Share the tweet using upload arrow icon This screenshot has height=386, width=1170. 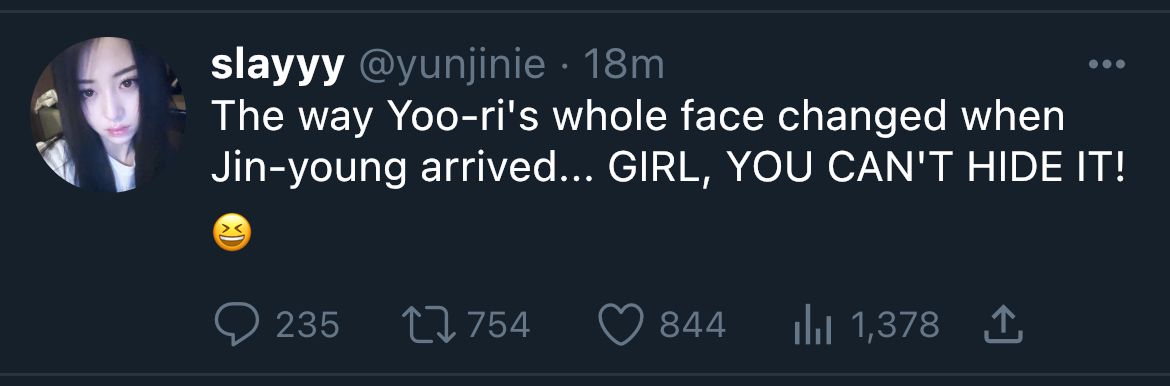pos(1001,326)
